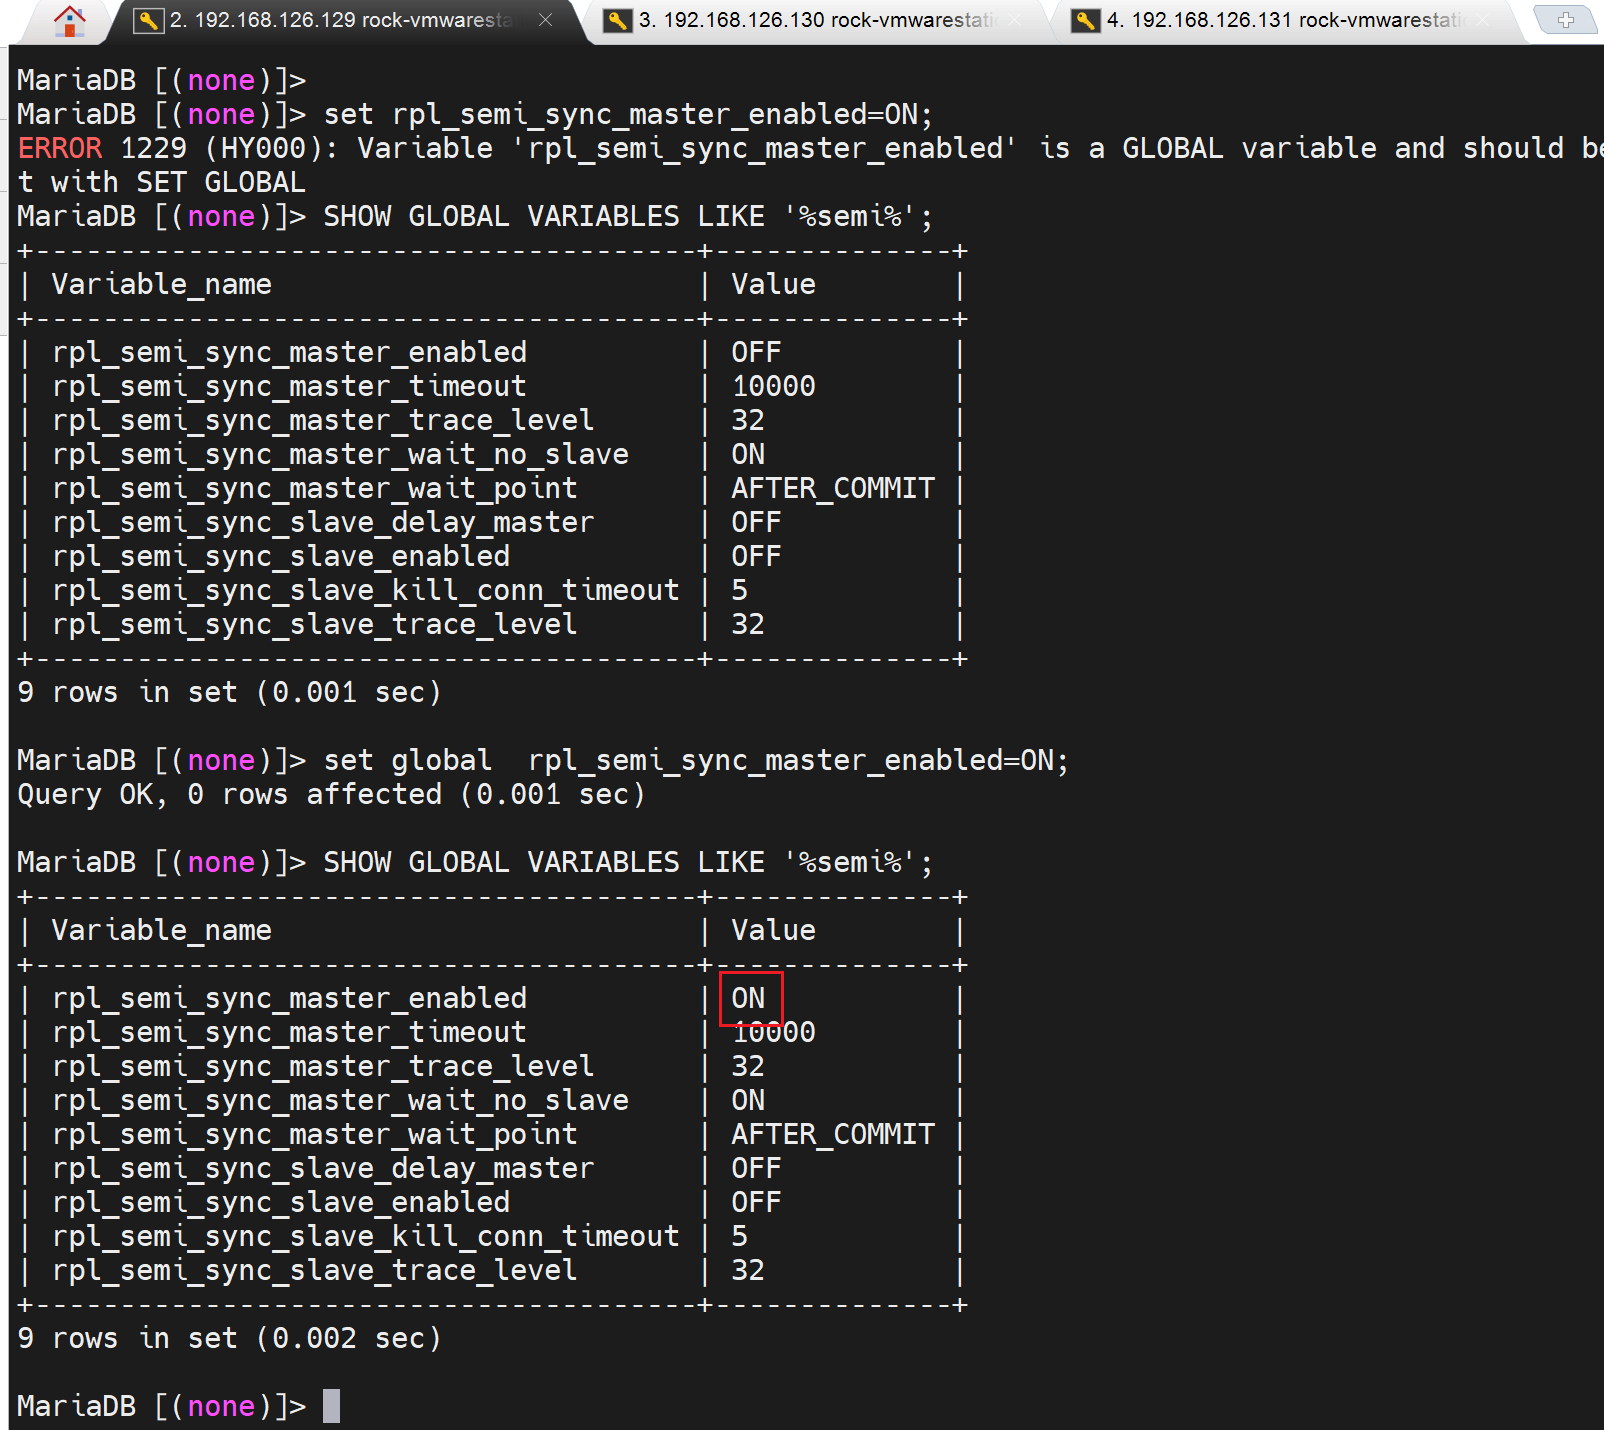
Task: Click '9 rows in set (0.001 sec)' line
Action: pyautogui.click(x=229, y=692)
